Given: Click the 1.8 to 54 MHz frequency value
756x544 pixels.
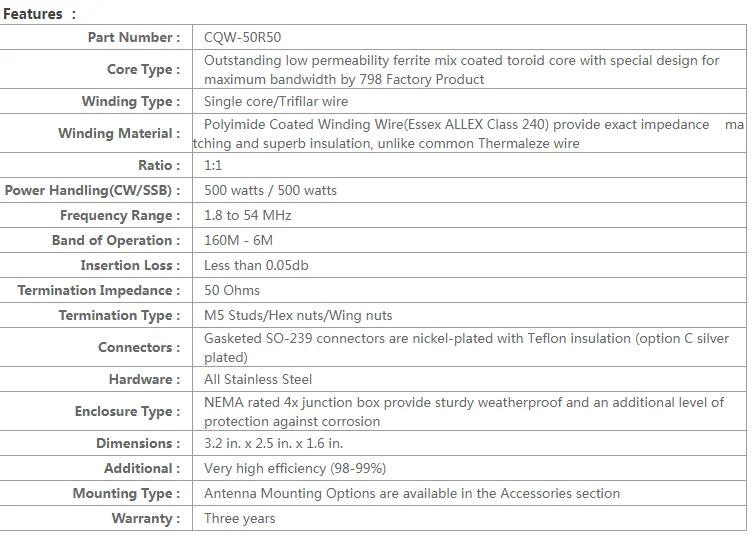Looking at the screenshot, I should pyautogui.click(x=247, y=215).
